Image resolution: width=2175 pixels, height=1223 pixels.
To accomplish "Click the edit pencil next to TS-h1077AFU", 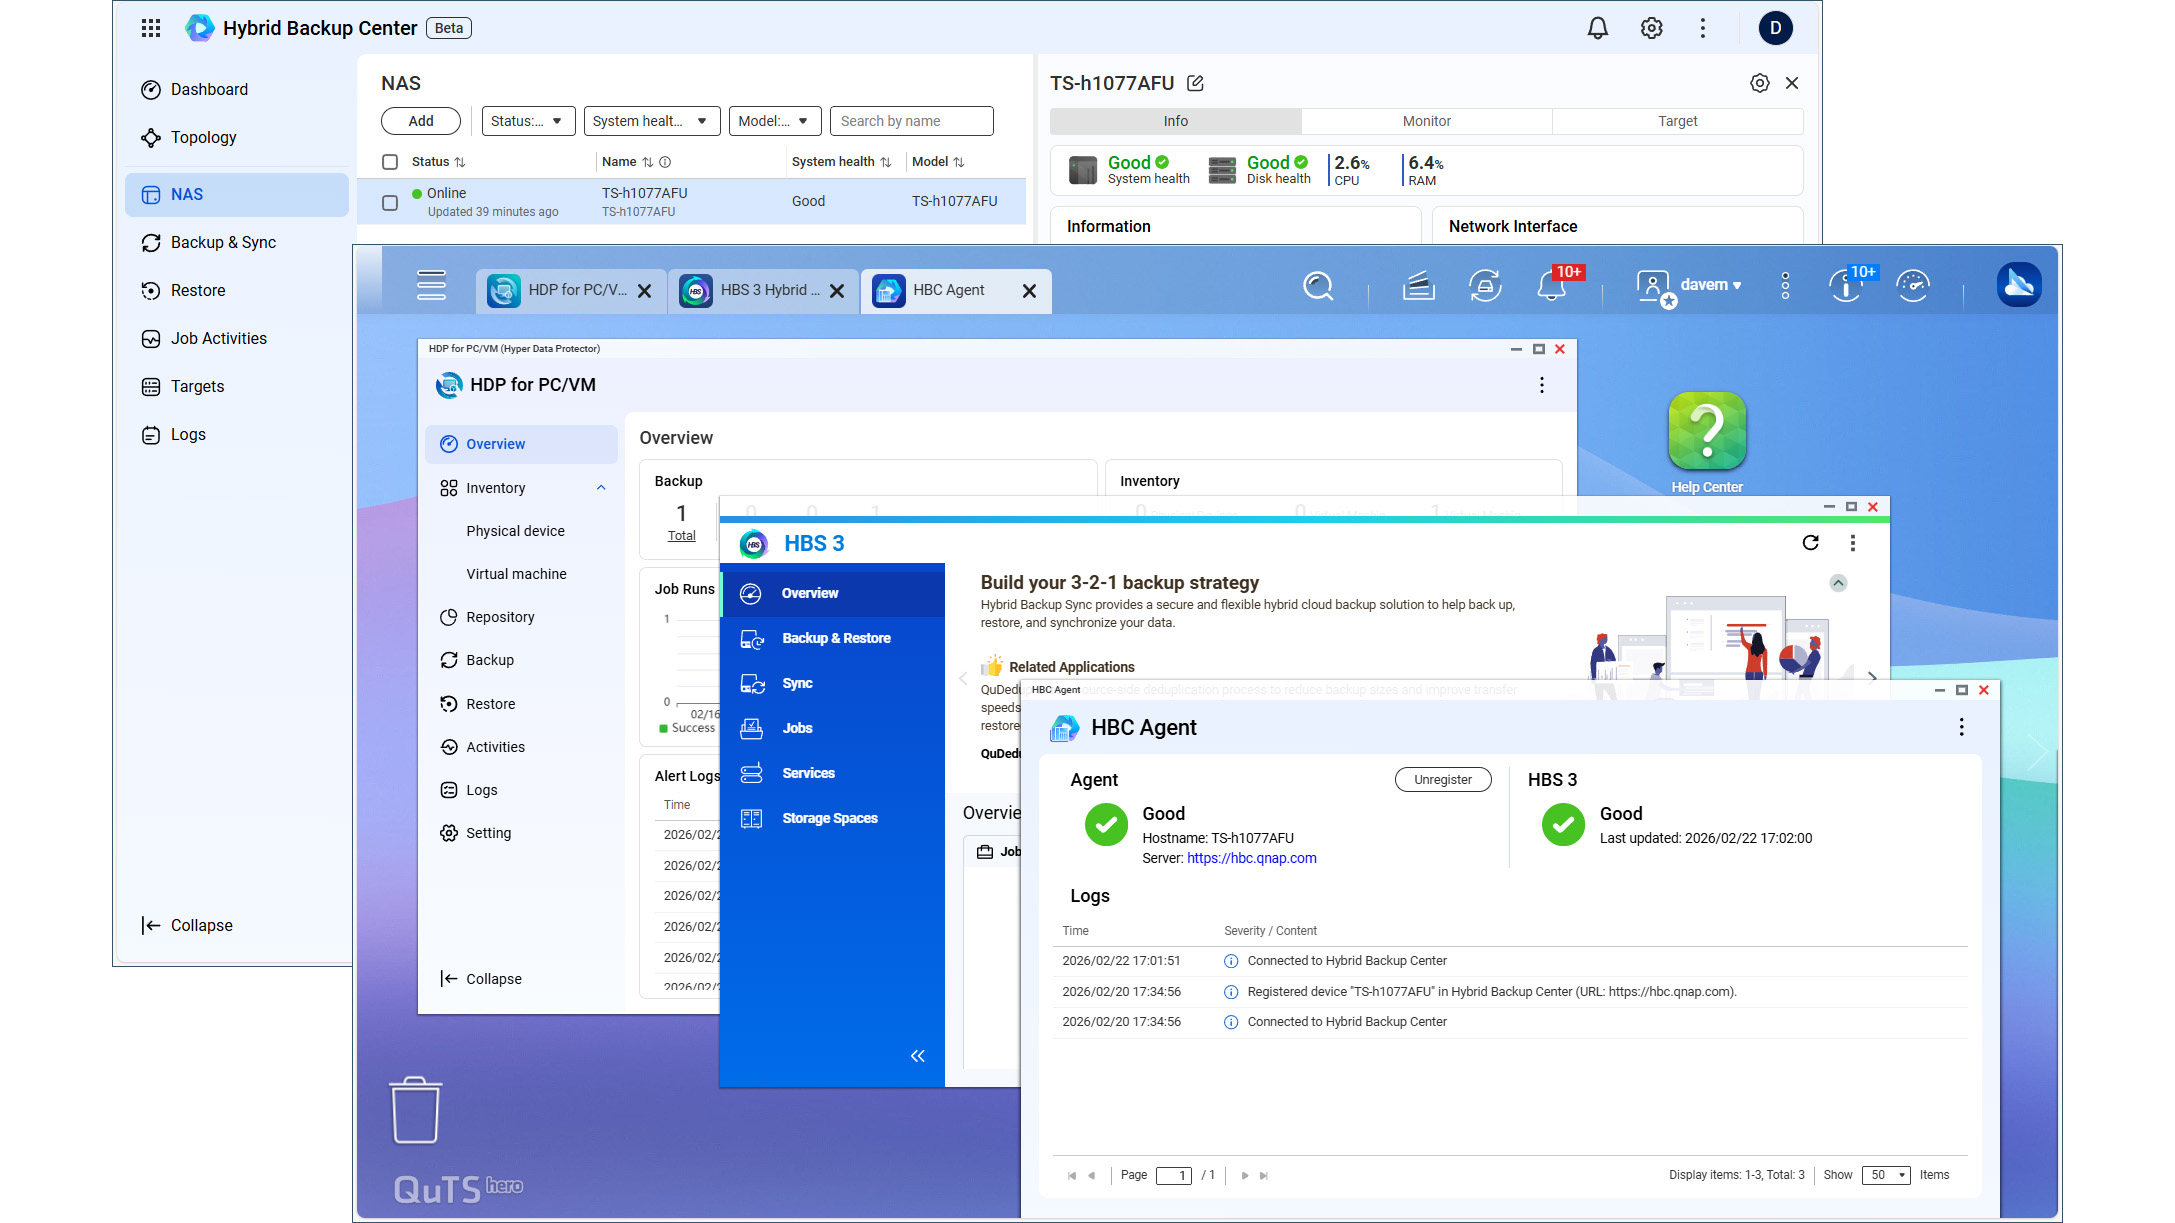I will tap(1195, 84).
